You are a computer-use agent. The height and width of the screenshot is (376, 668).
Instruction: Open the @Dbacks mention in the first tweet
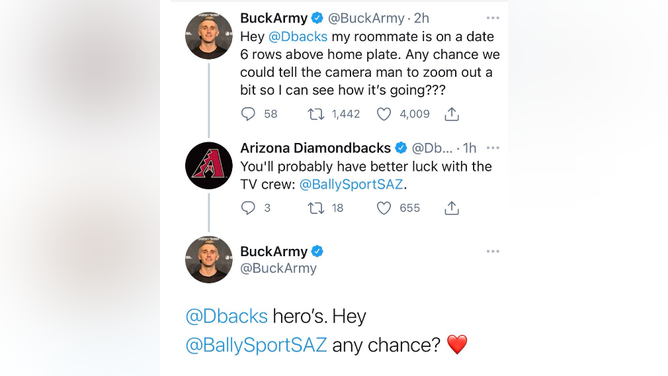298,37
